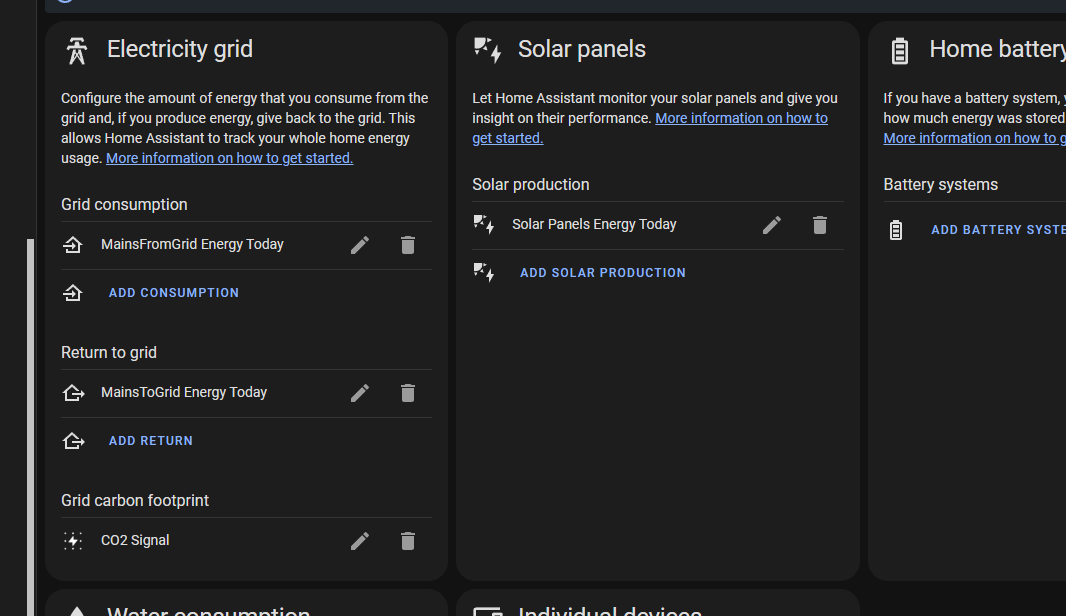Click the Home battery header icon

click(900, 50)
